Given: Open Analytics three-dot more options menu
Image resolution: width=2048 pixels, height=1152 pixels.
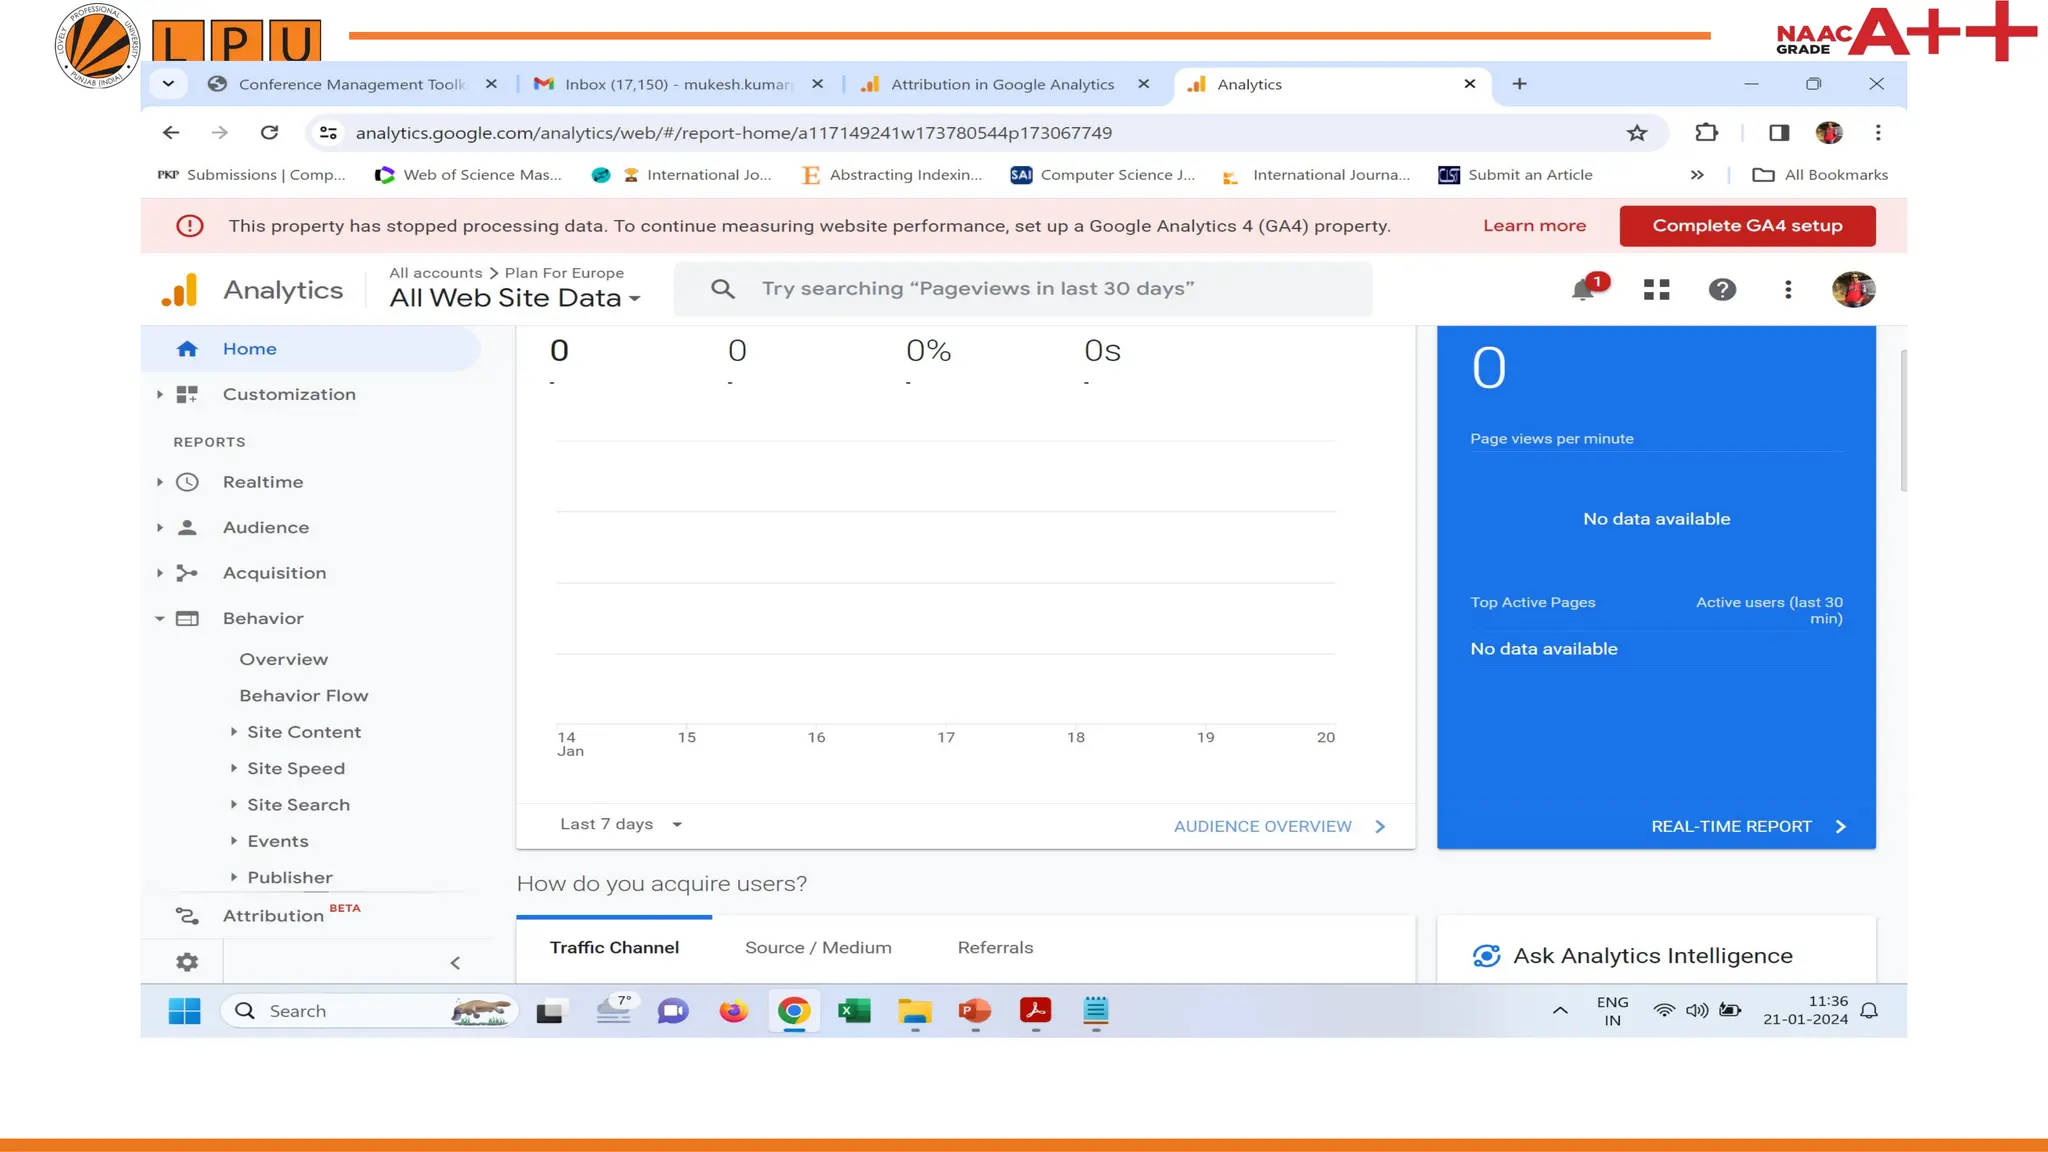Looking at the screenshot, I should pyautogui.click(x=1787, y=290).
